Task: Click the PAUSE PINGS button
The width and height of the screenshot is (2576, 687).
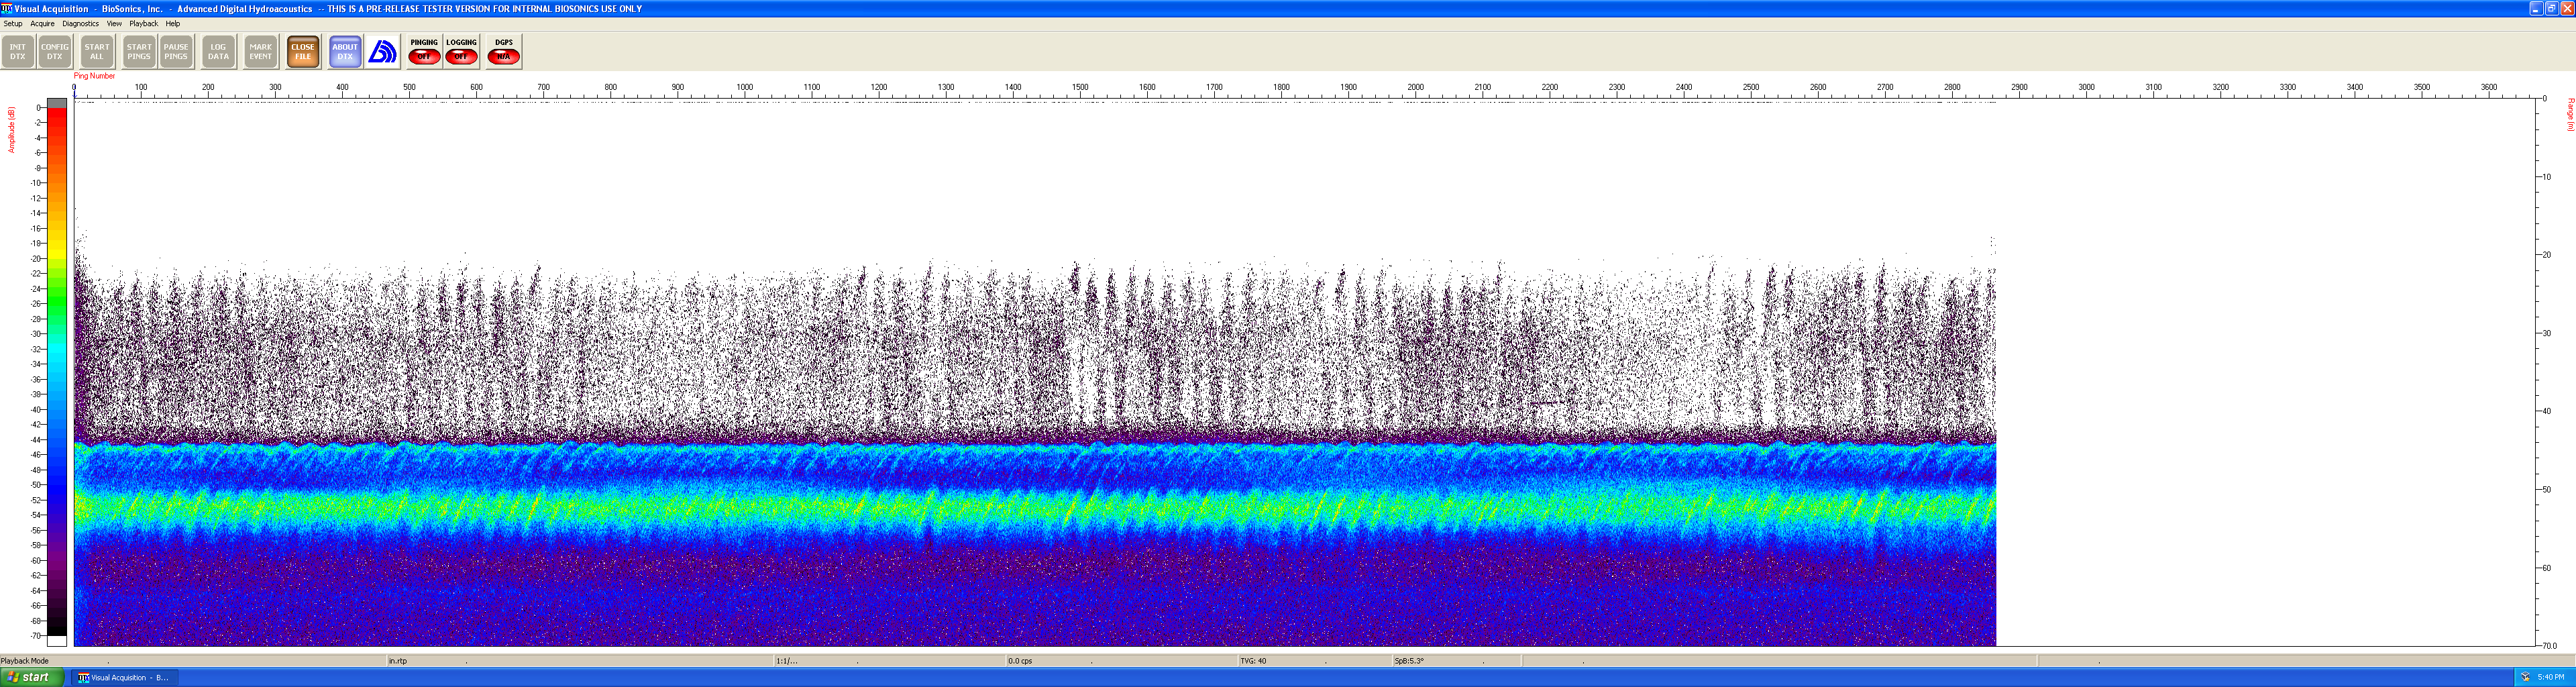Action: coord(176,52)
